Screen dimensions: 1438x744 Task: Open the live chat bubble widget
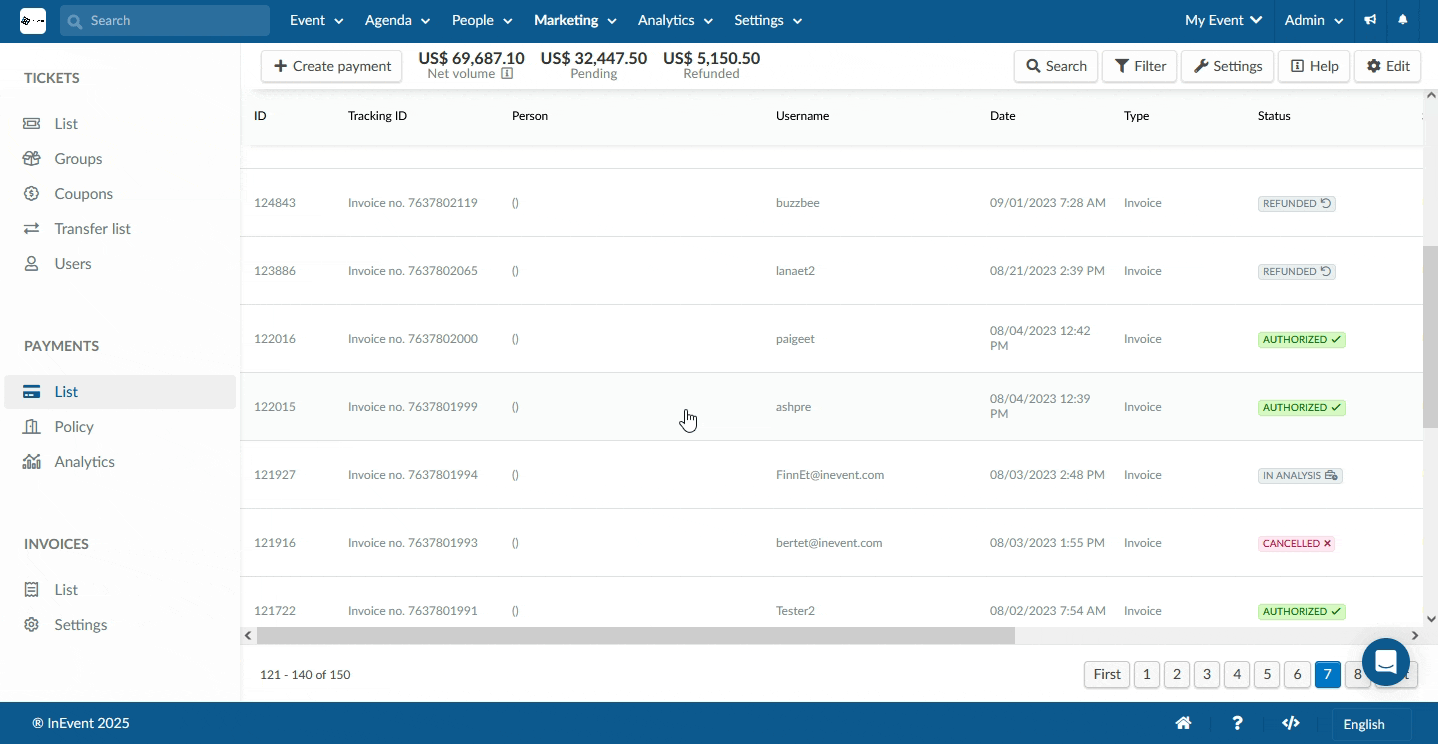click(x=1385, y=661)
